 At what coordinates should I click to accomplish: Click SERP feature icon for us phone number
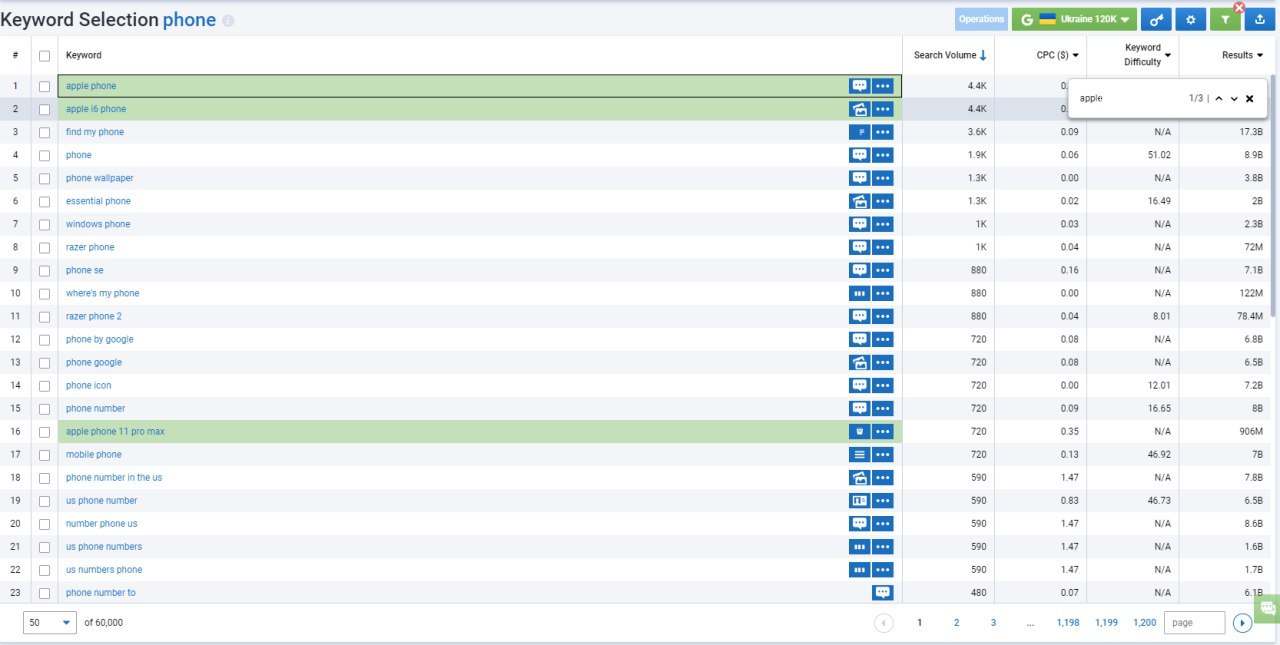click(x=859, y=500)
